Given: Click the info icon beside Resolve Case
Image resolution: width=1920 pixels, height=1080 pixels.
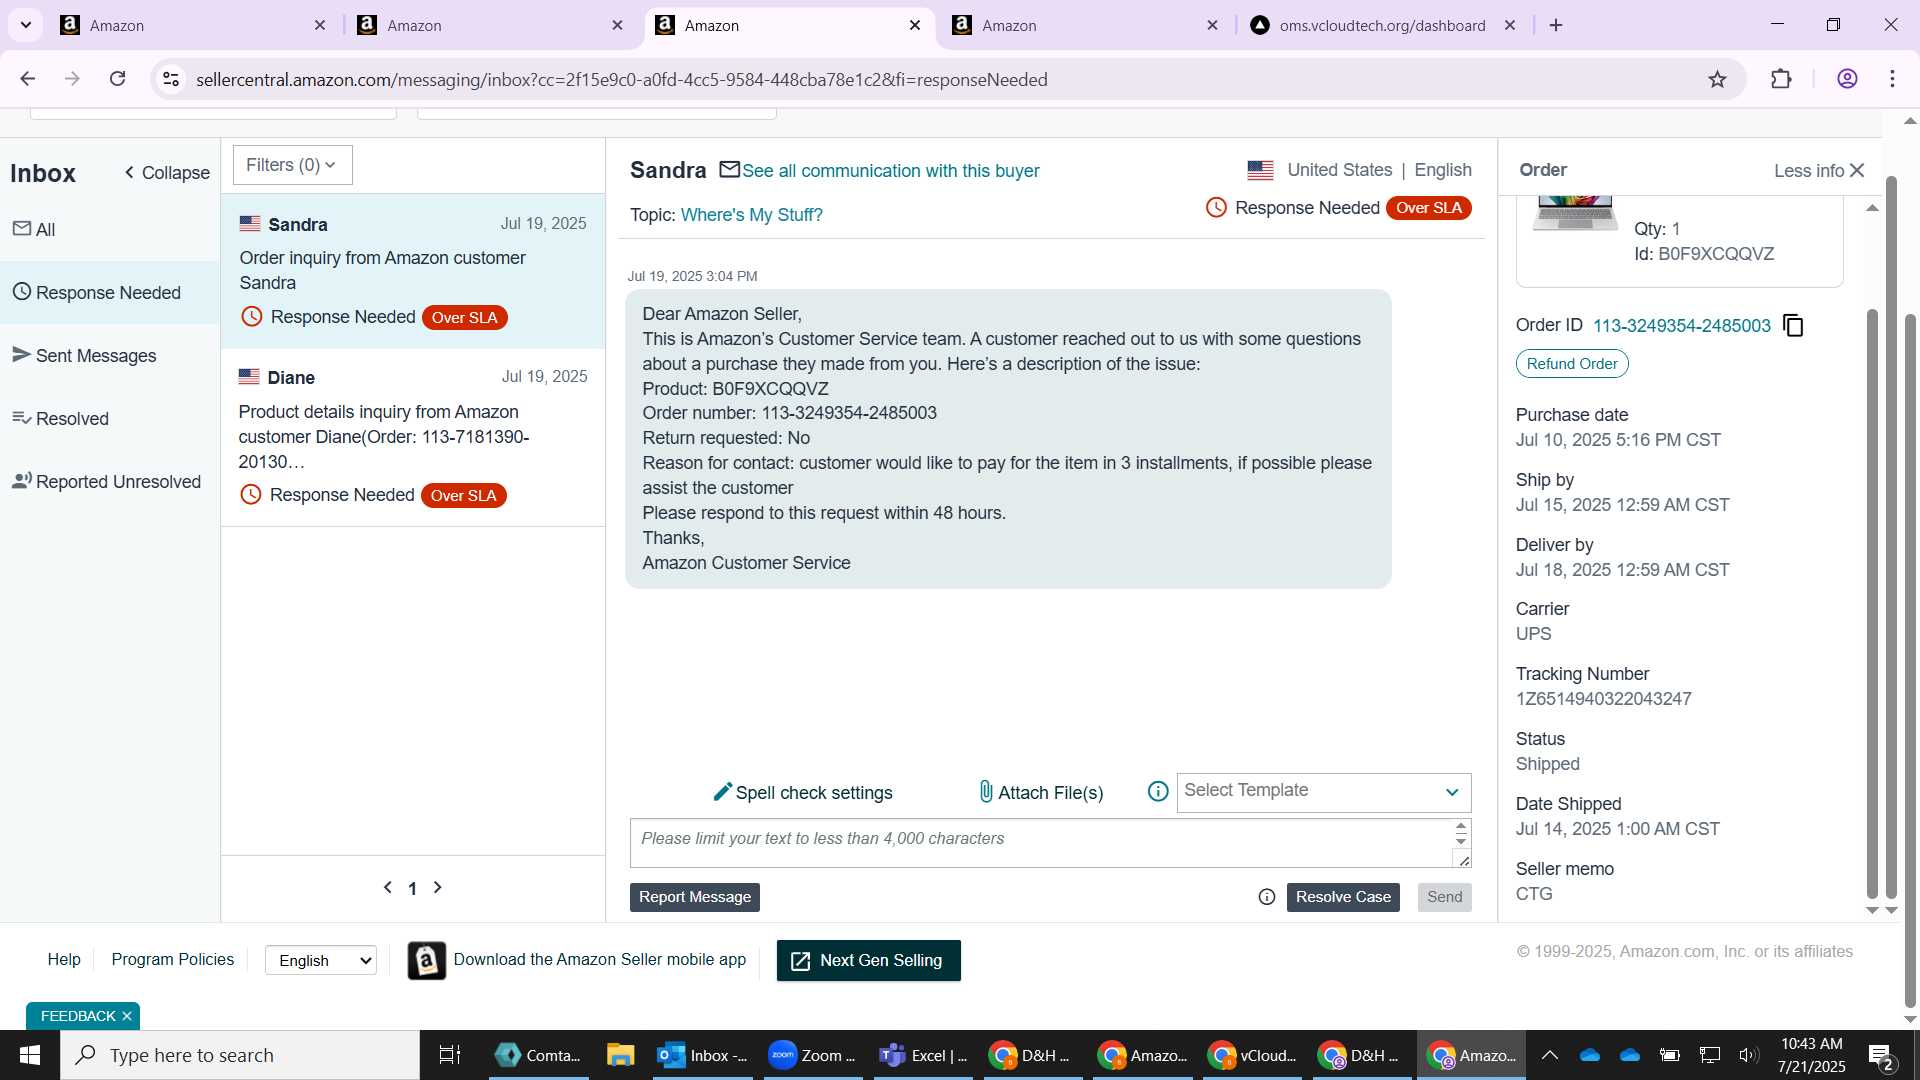Looking at the screenshot, I should tap(1267, 897).
